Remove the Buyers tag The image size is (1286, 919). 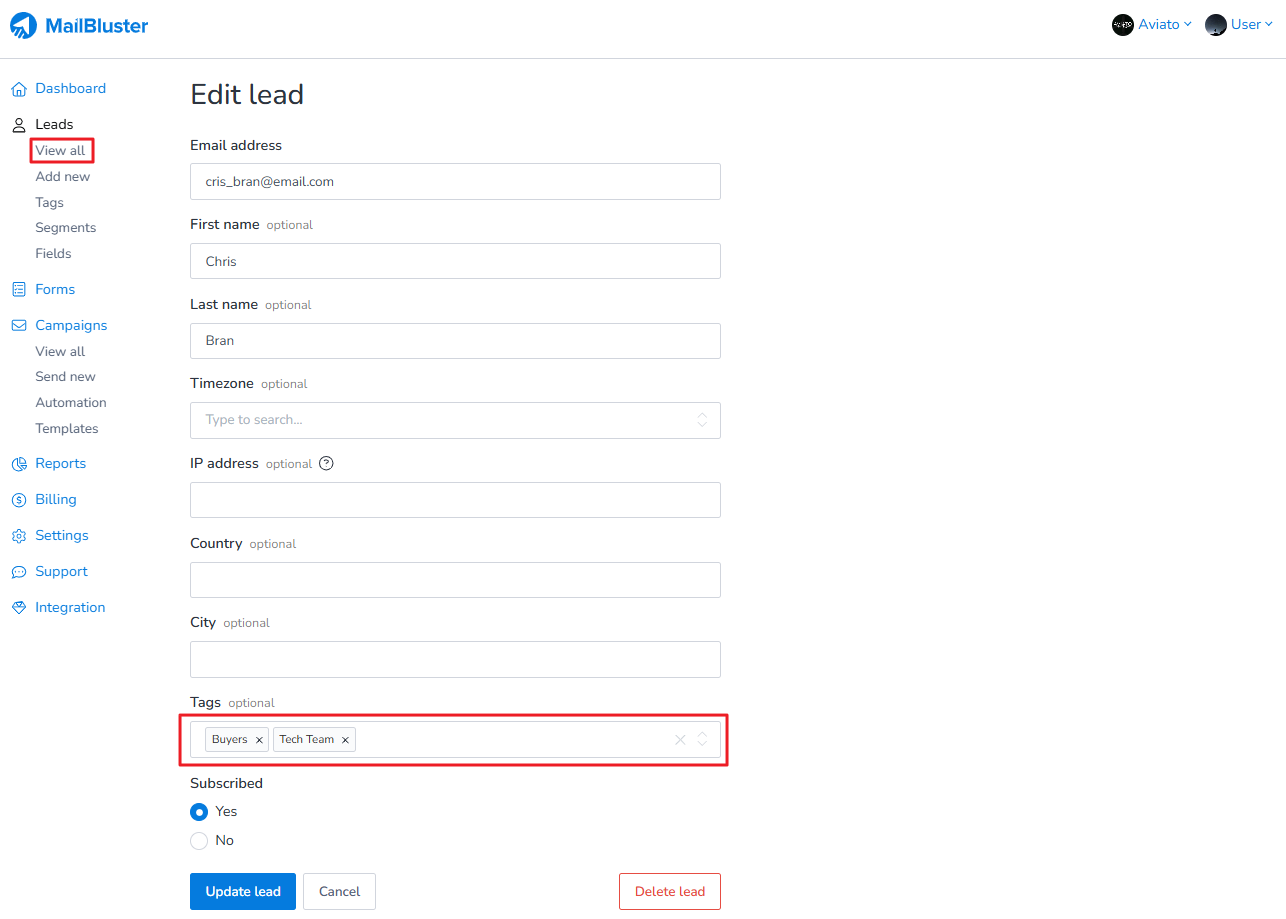click(259, 740)
